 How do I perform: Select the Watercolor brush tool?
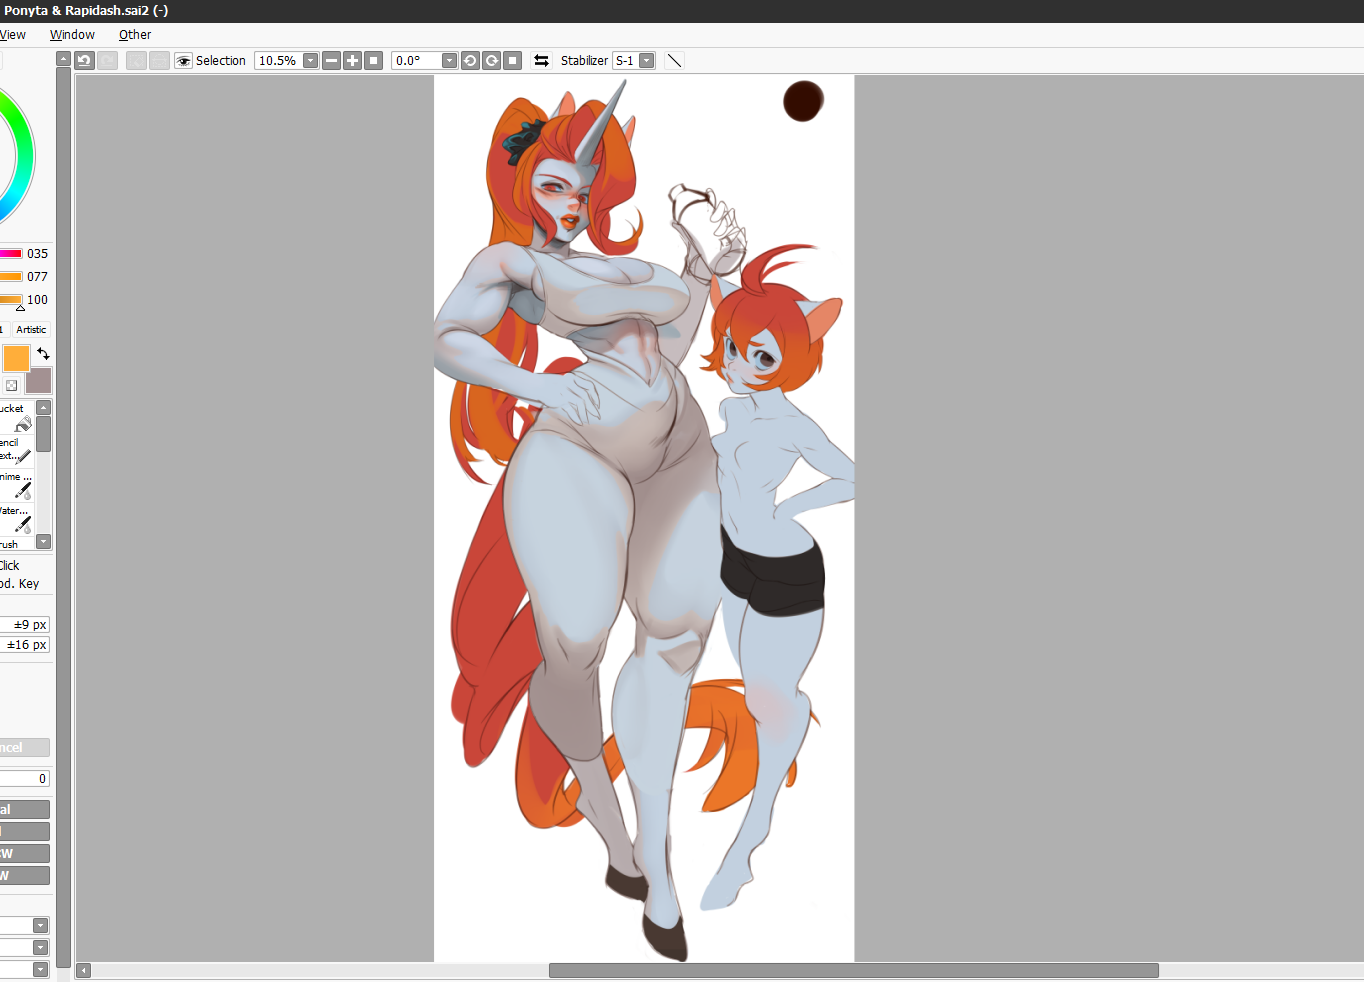(17, 518)
